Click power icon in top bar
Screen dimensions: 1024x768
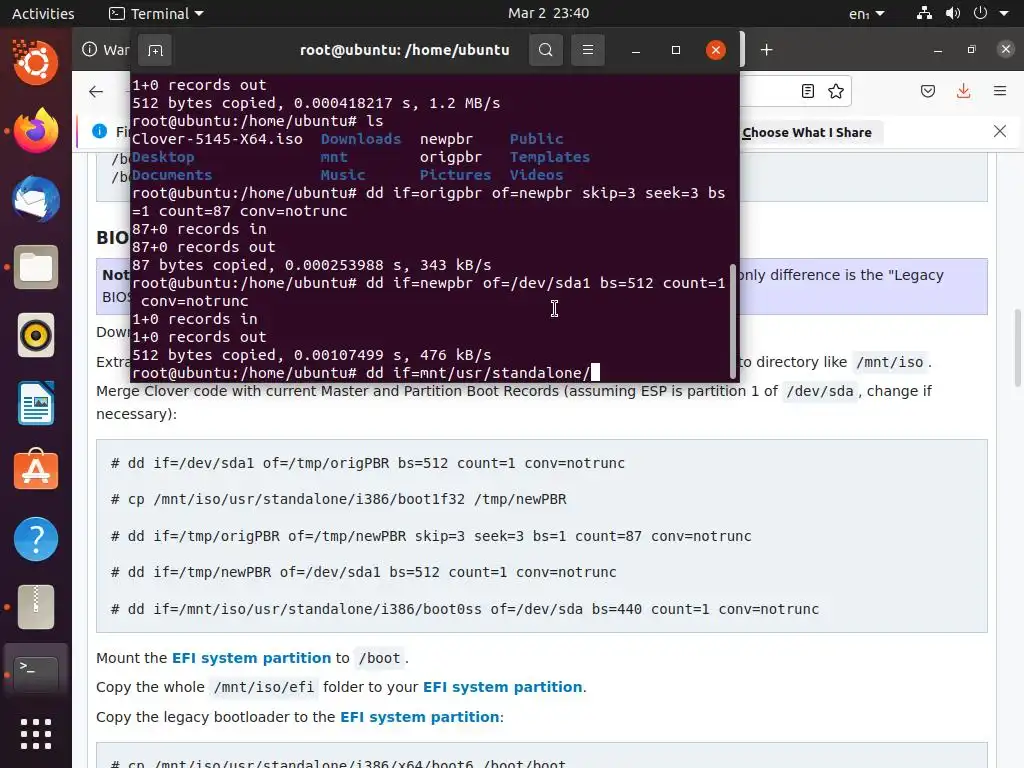tap(980, 13)
